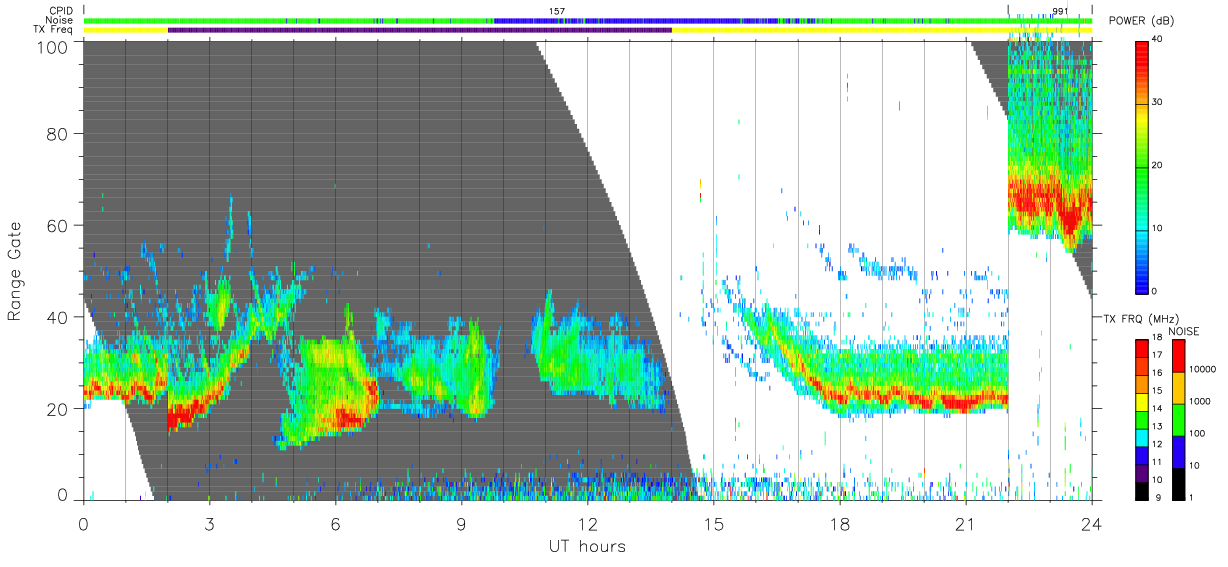Click the noise legend tick "1000"
This screenshot has height=567, width=1228.
[x=1202, y=402]
